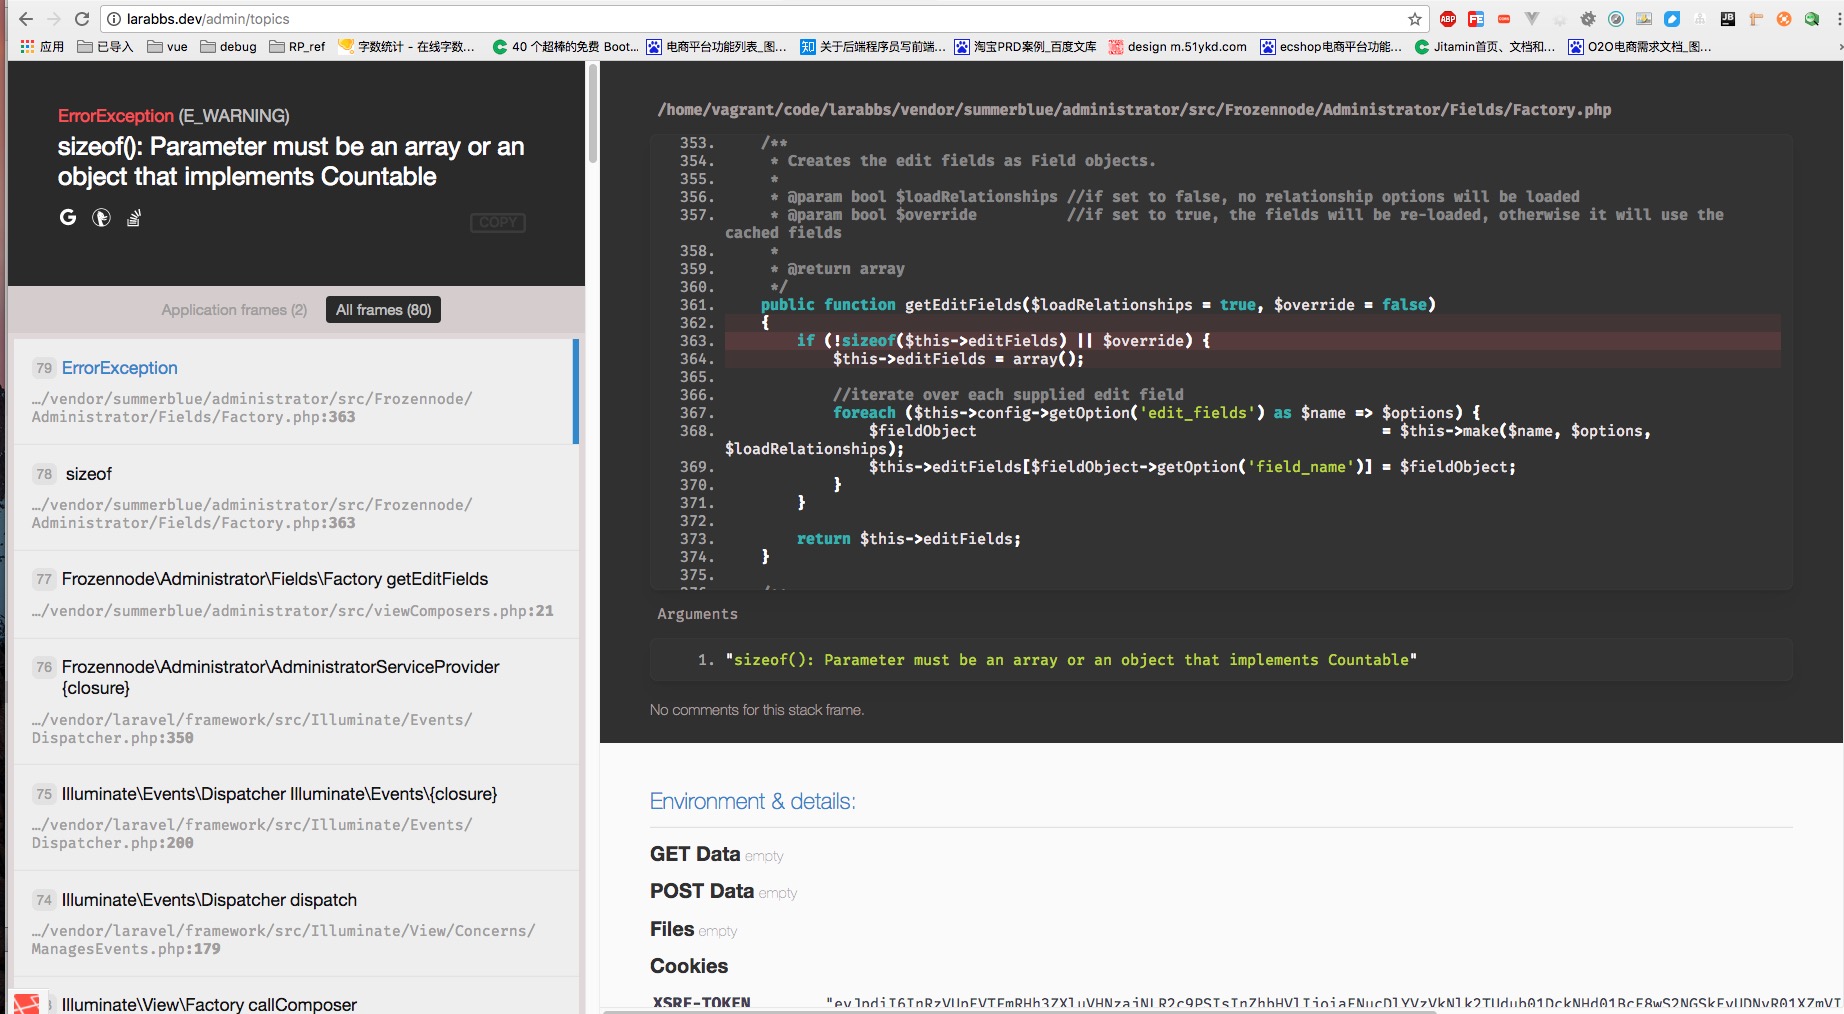Click the Environment & details heading
1844x1014 pixels.
coord(752,801)
